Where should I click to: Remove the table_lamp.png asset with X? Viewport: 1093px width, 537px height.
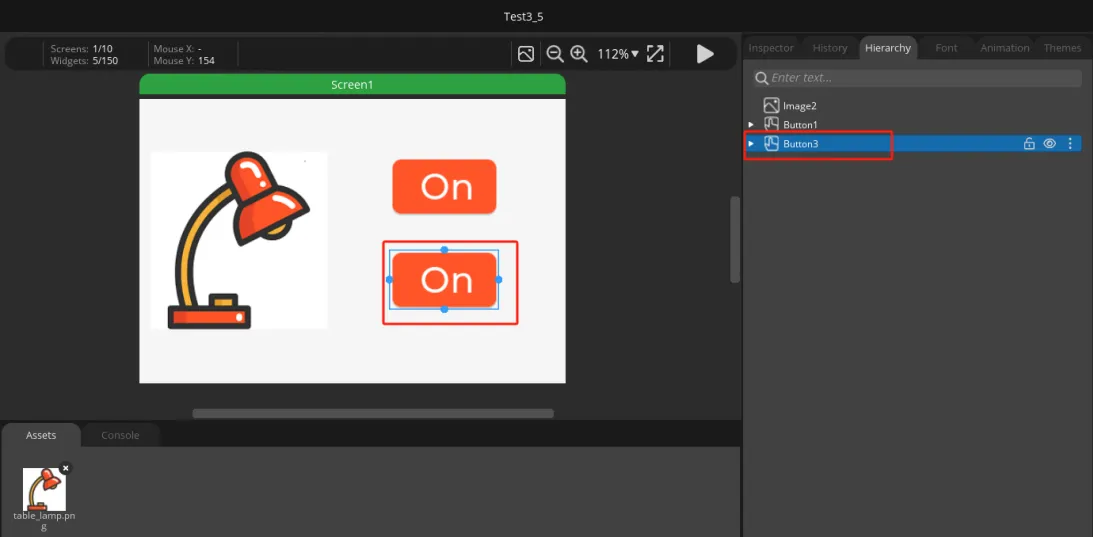pos(66,468)
